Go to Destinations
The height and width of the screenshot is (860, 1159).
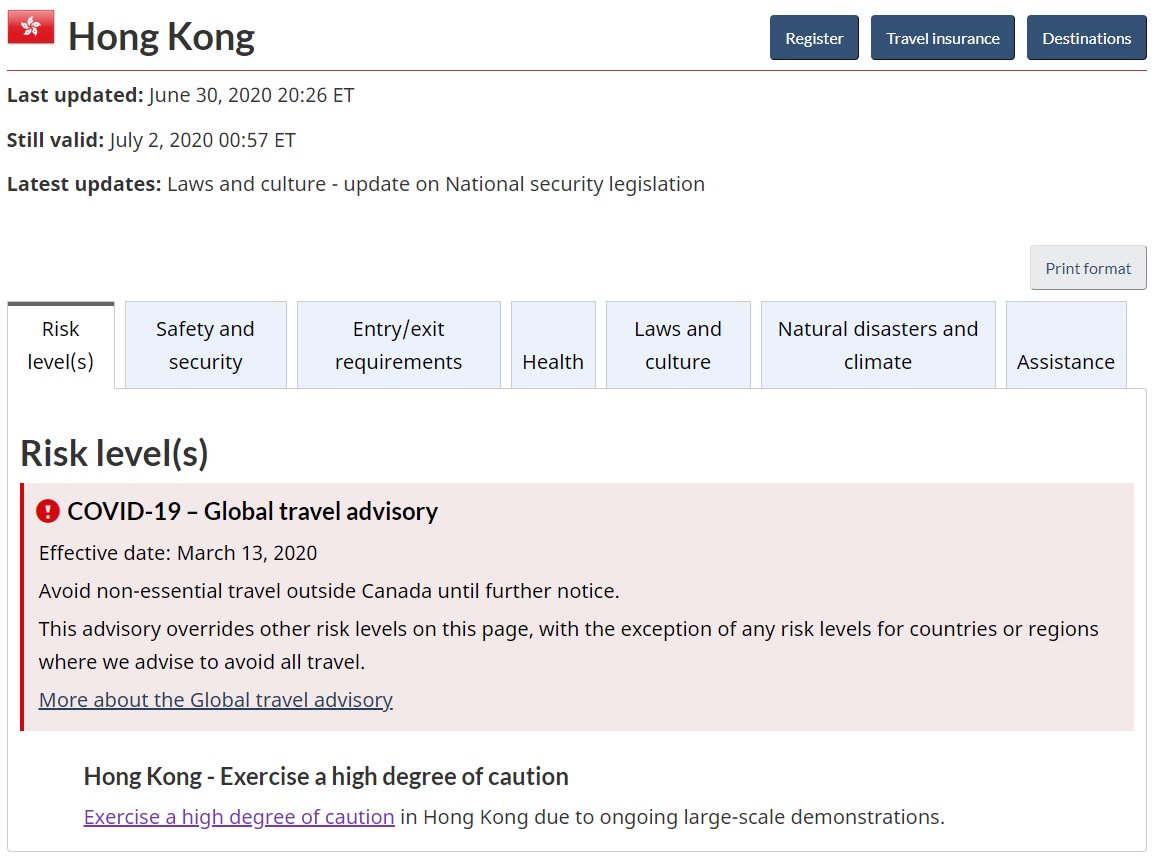pos(1086,38)
